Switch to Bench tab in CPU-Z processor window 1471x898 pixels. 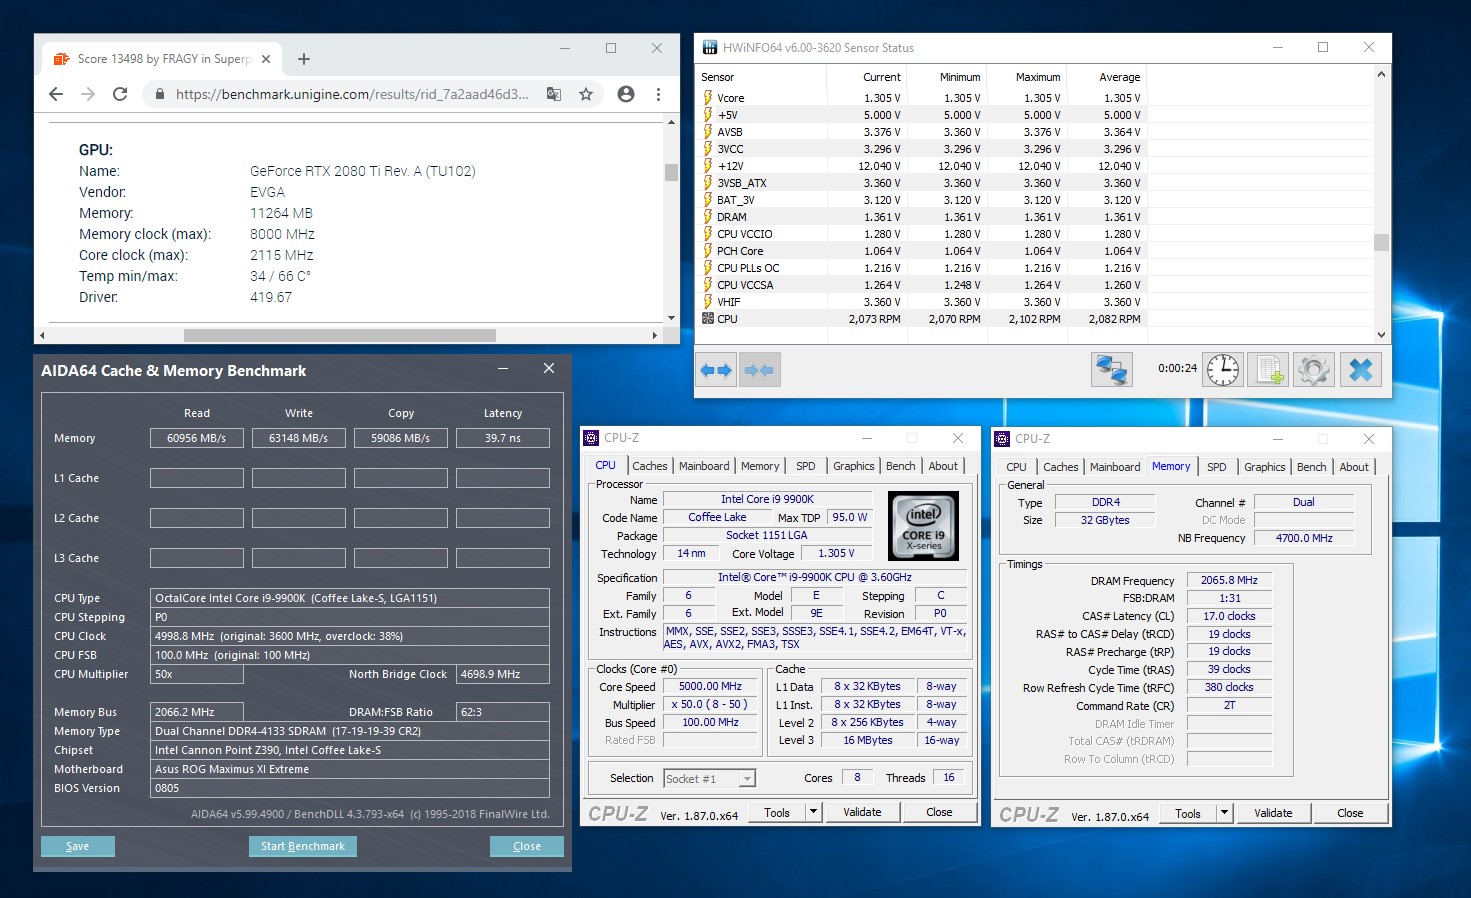(x=900, y=466)
